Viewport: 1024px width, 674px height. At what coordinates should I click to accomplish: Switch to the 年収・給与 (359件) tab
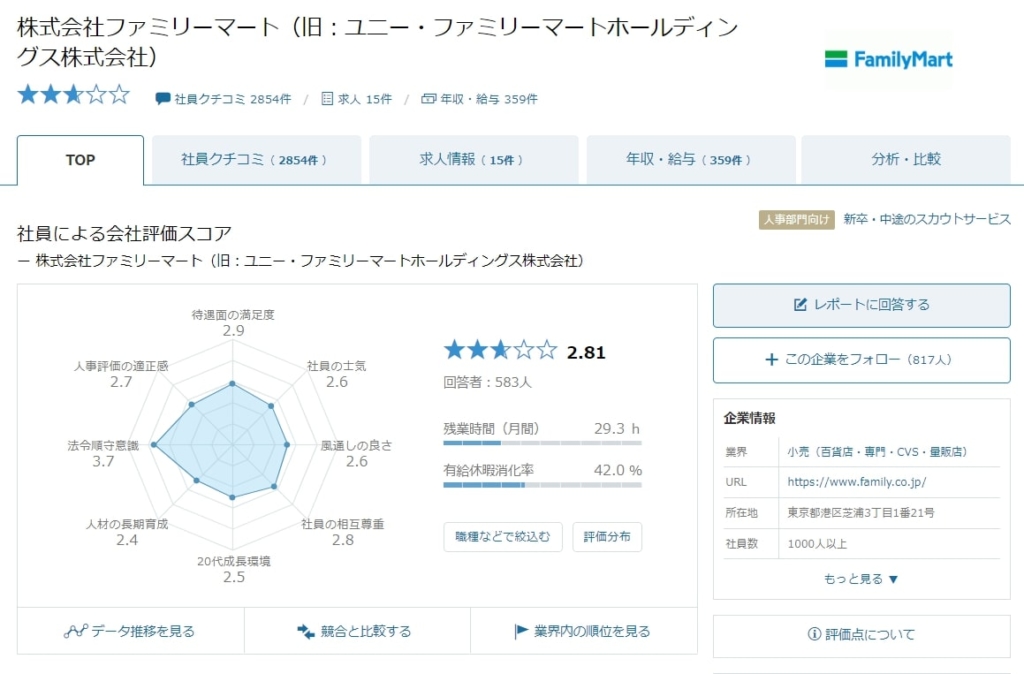click(x=690, y=160)
